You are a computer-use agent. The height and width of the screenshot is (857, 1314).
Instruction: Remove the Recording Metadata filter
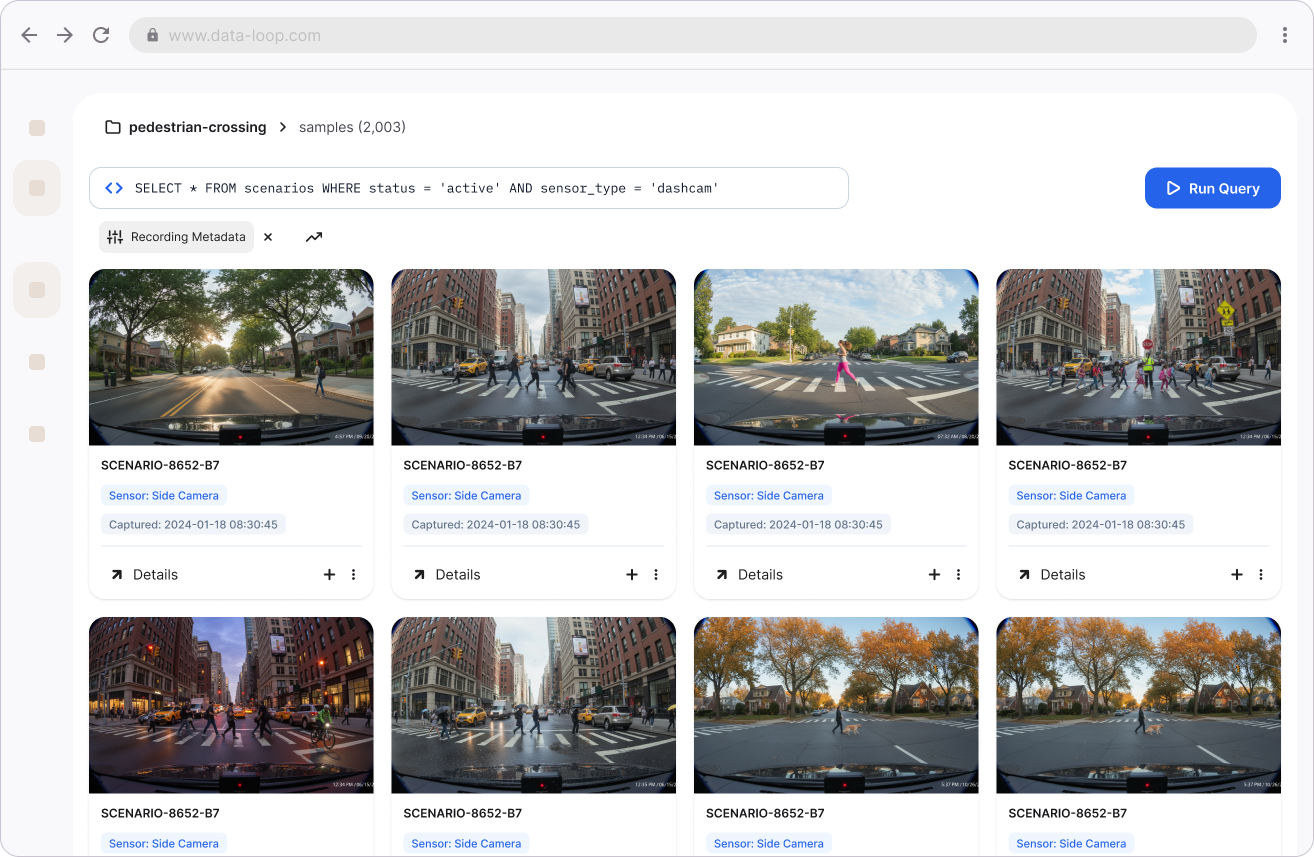click(268, 237)
